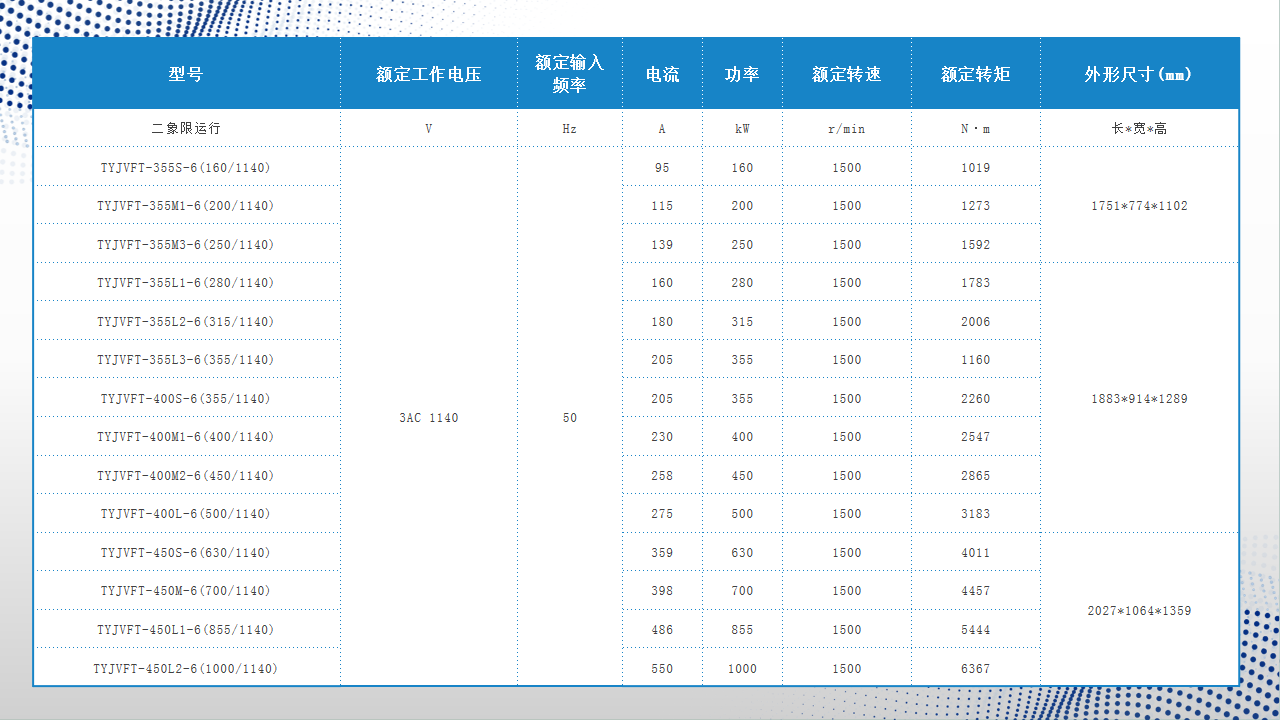Select model TYJVFT-450L1-6(855/1140)
Screen dimensions: 1280x720
[x=186, y=630]
